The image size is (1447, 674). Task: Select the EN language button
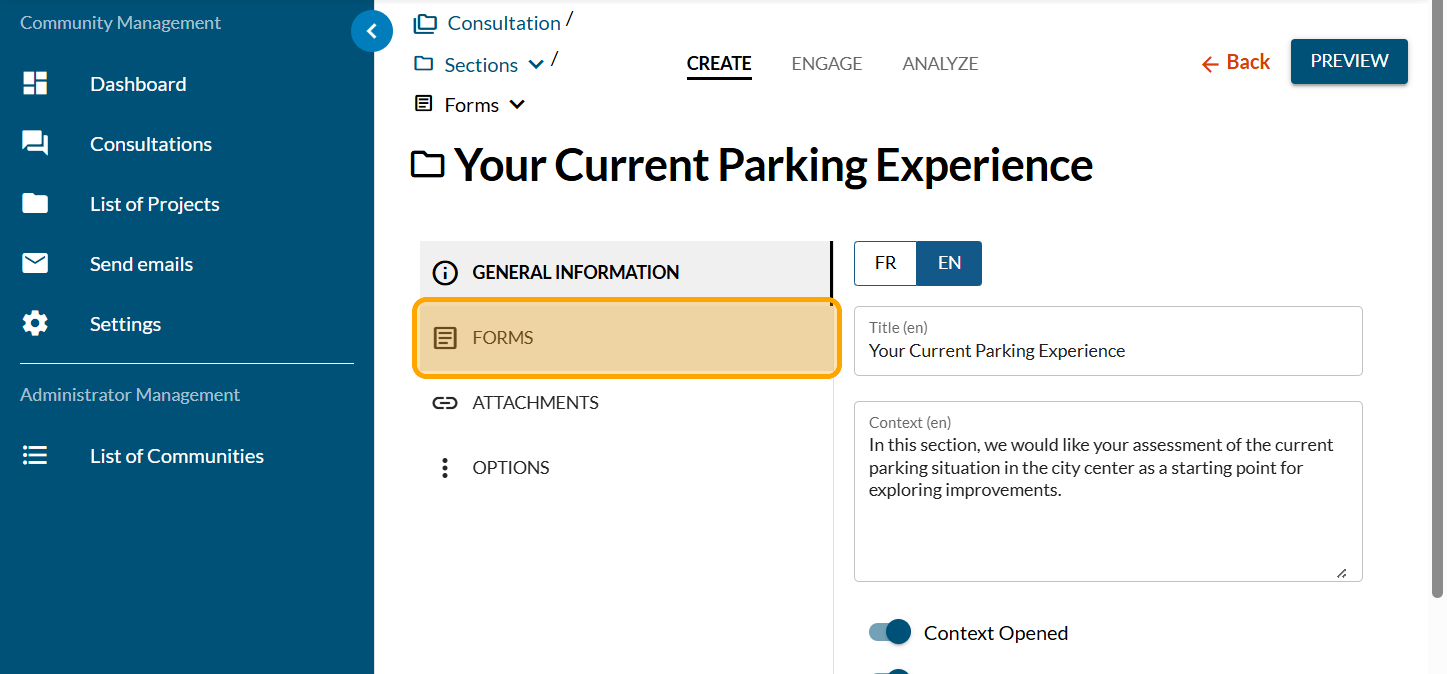(x=949, y=263)
